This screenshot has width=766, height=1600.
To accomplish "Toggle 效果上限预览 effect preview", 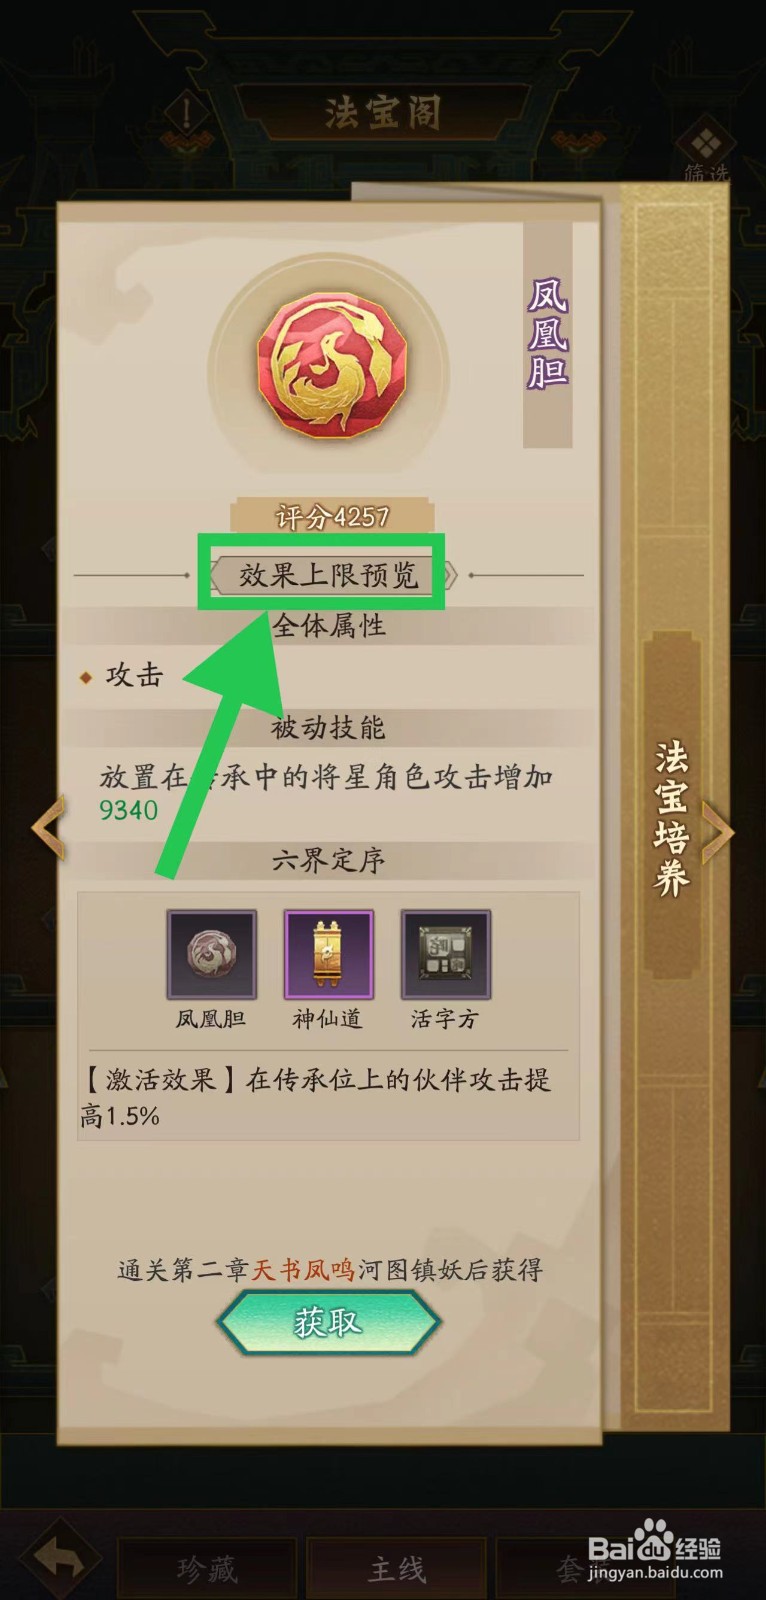I will pos(329,575).
